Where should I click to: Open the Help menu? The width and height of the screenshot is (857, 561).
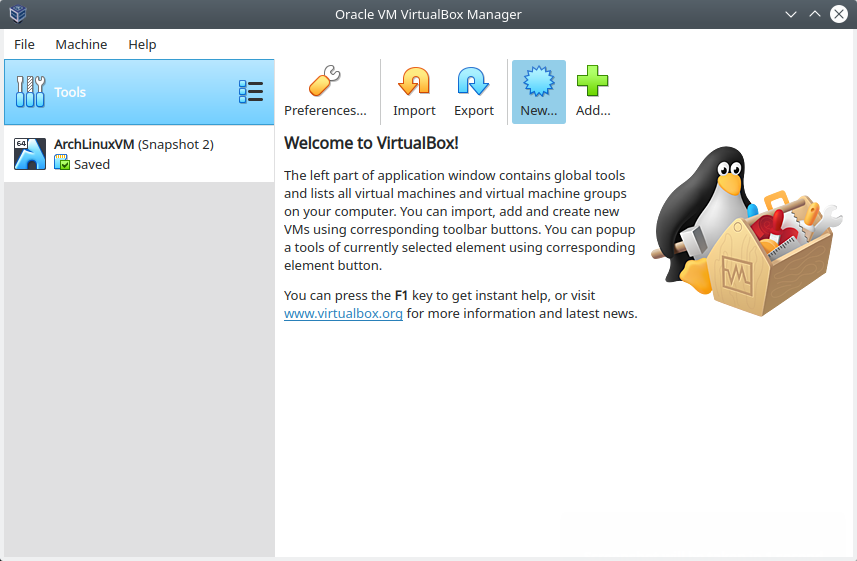tap(142, 44)
